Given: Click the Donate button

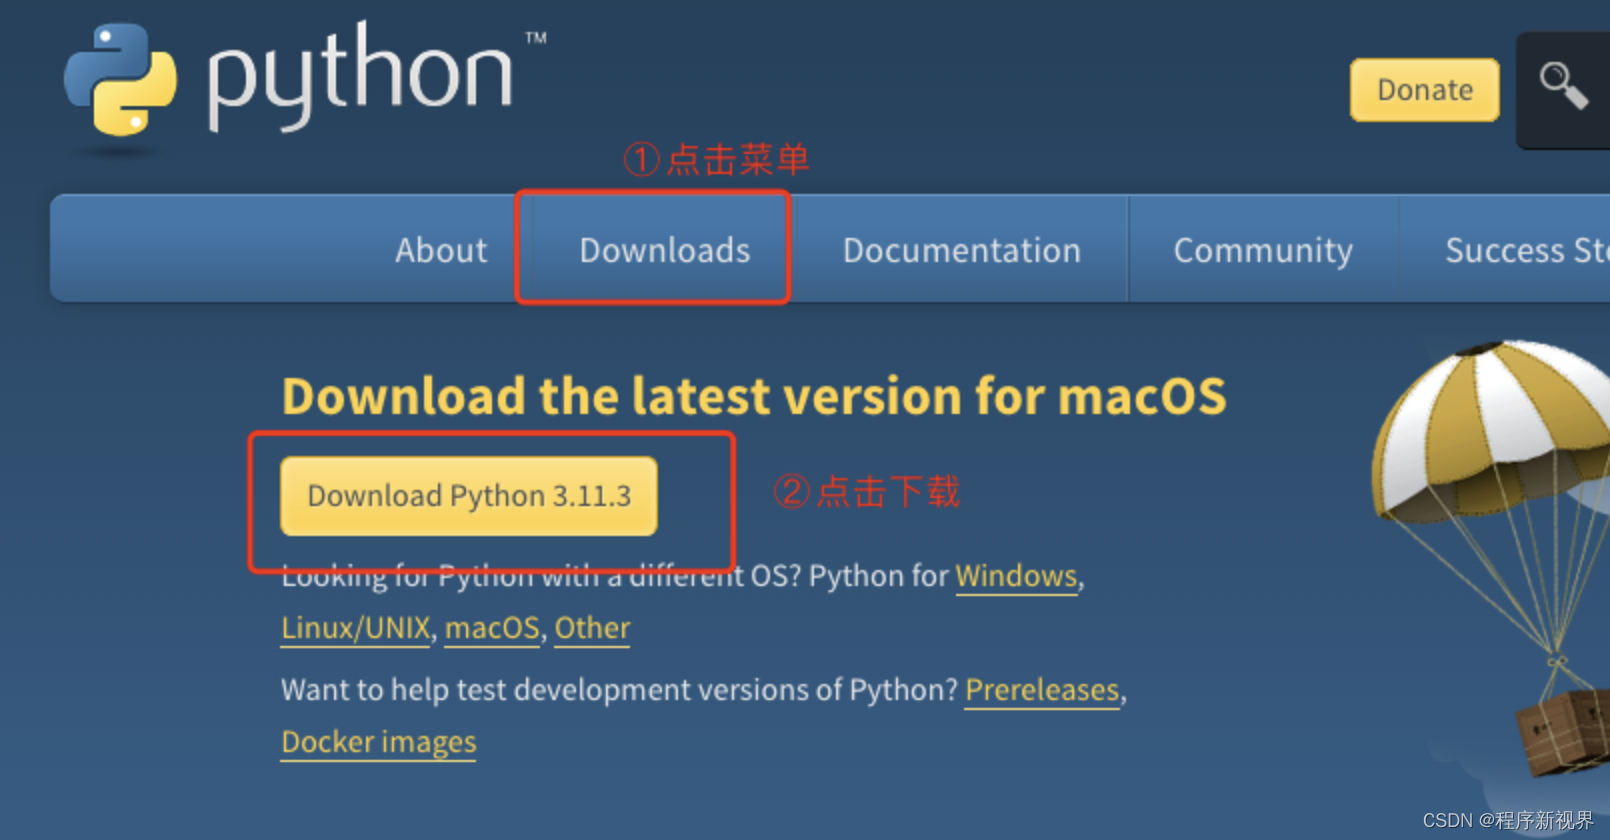Looking at the screenshot, I should (x=1424, y=90).
